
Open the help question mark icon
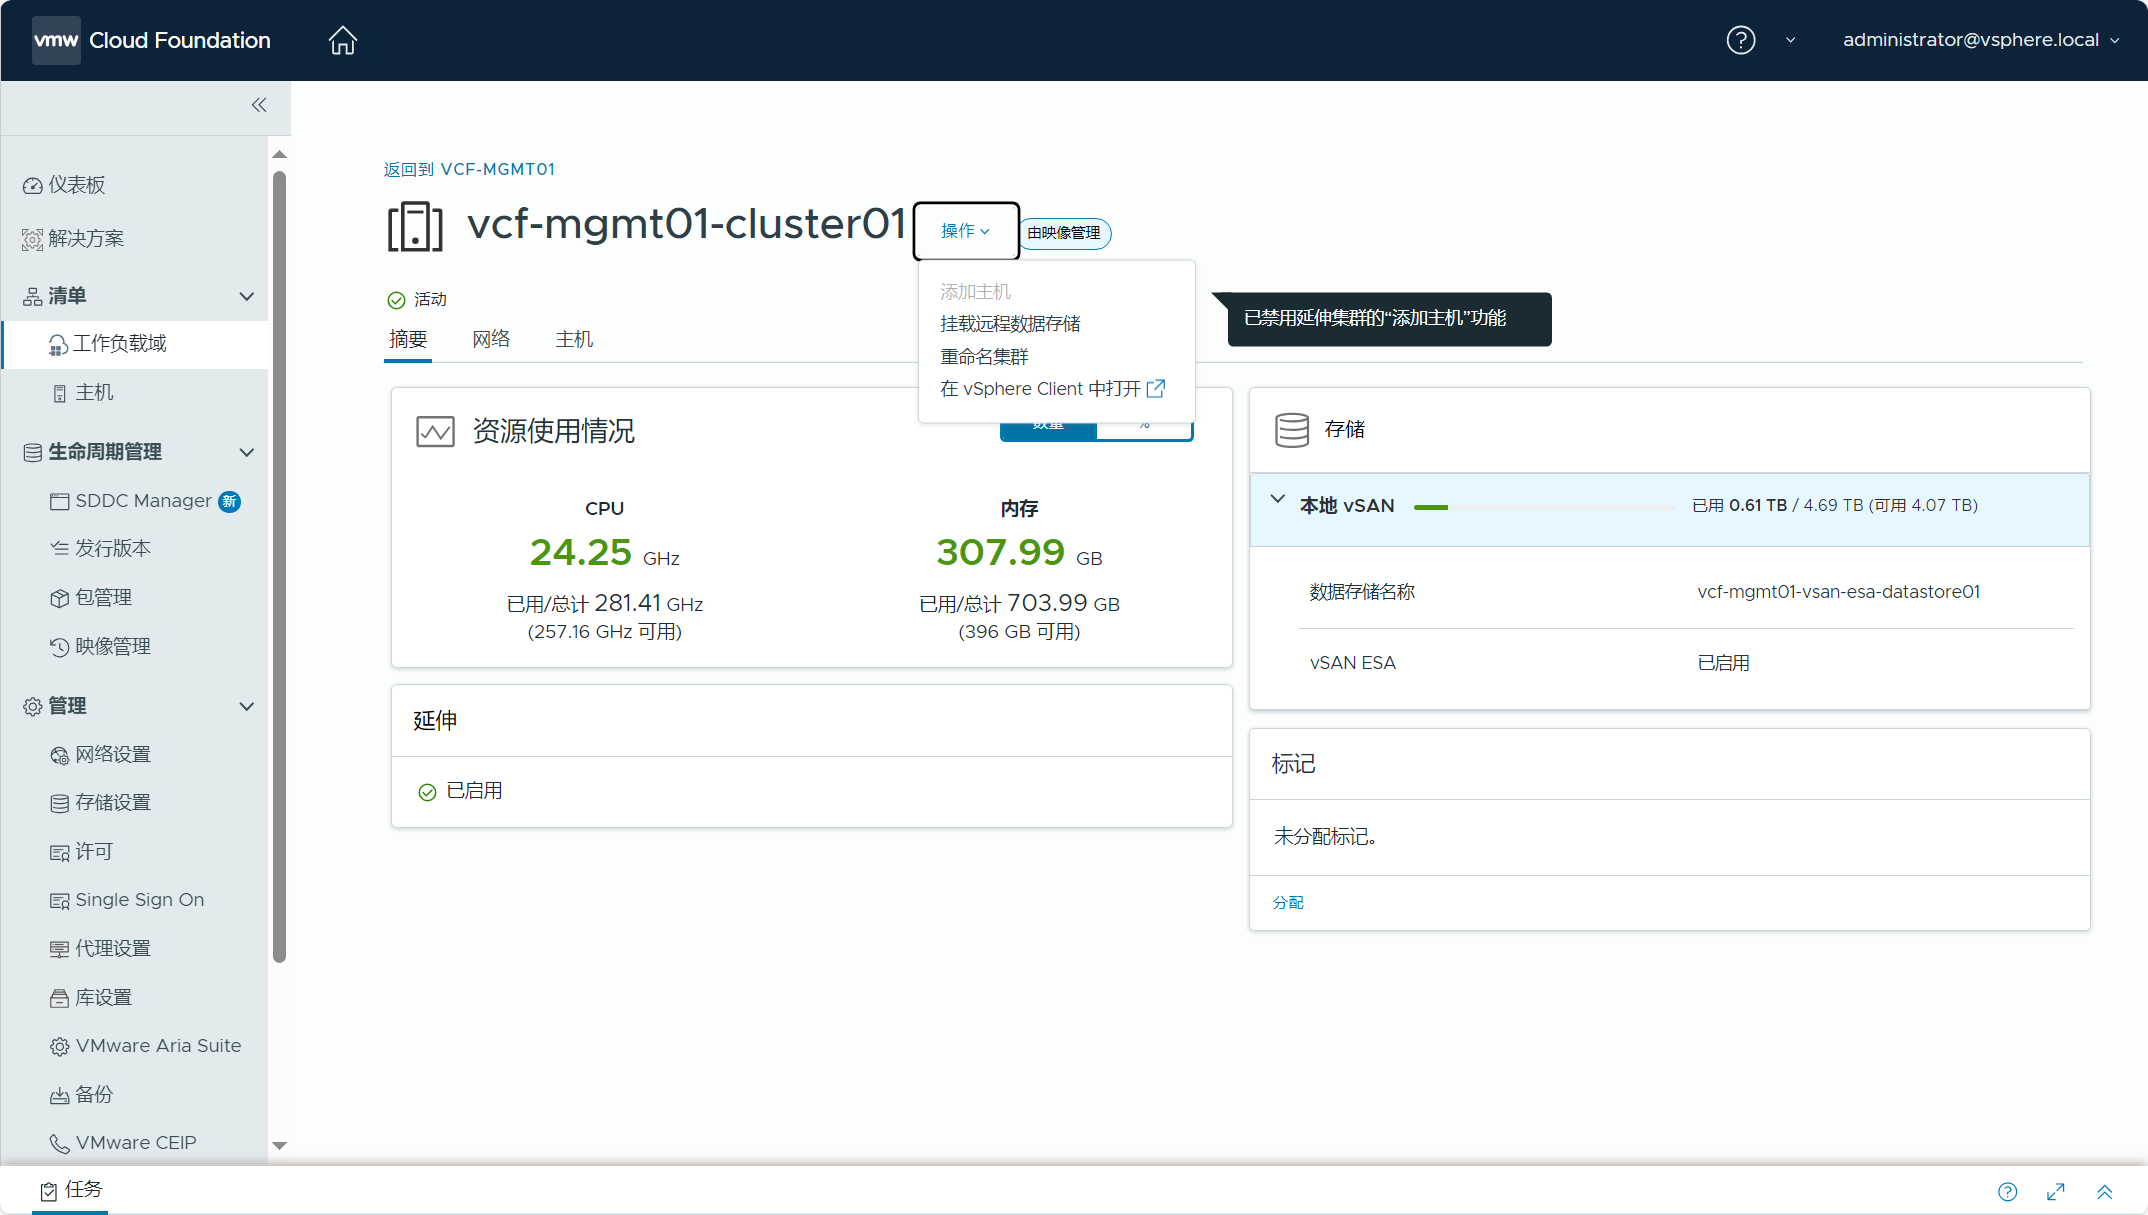pos(1740,40)
